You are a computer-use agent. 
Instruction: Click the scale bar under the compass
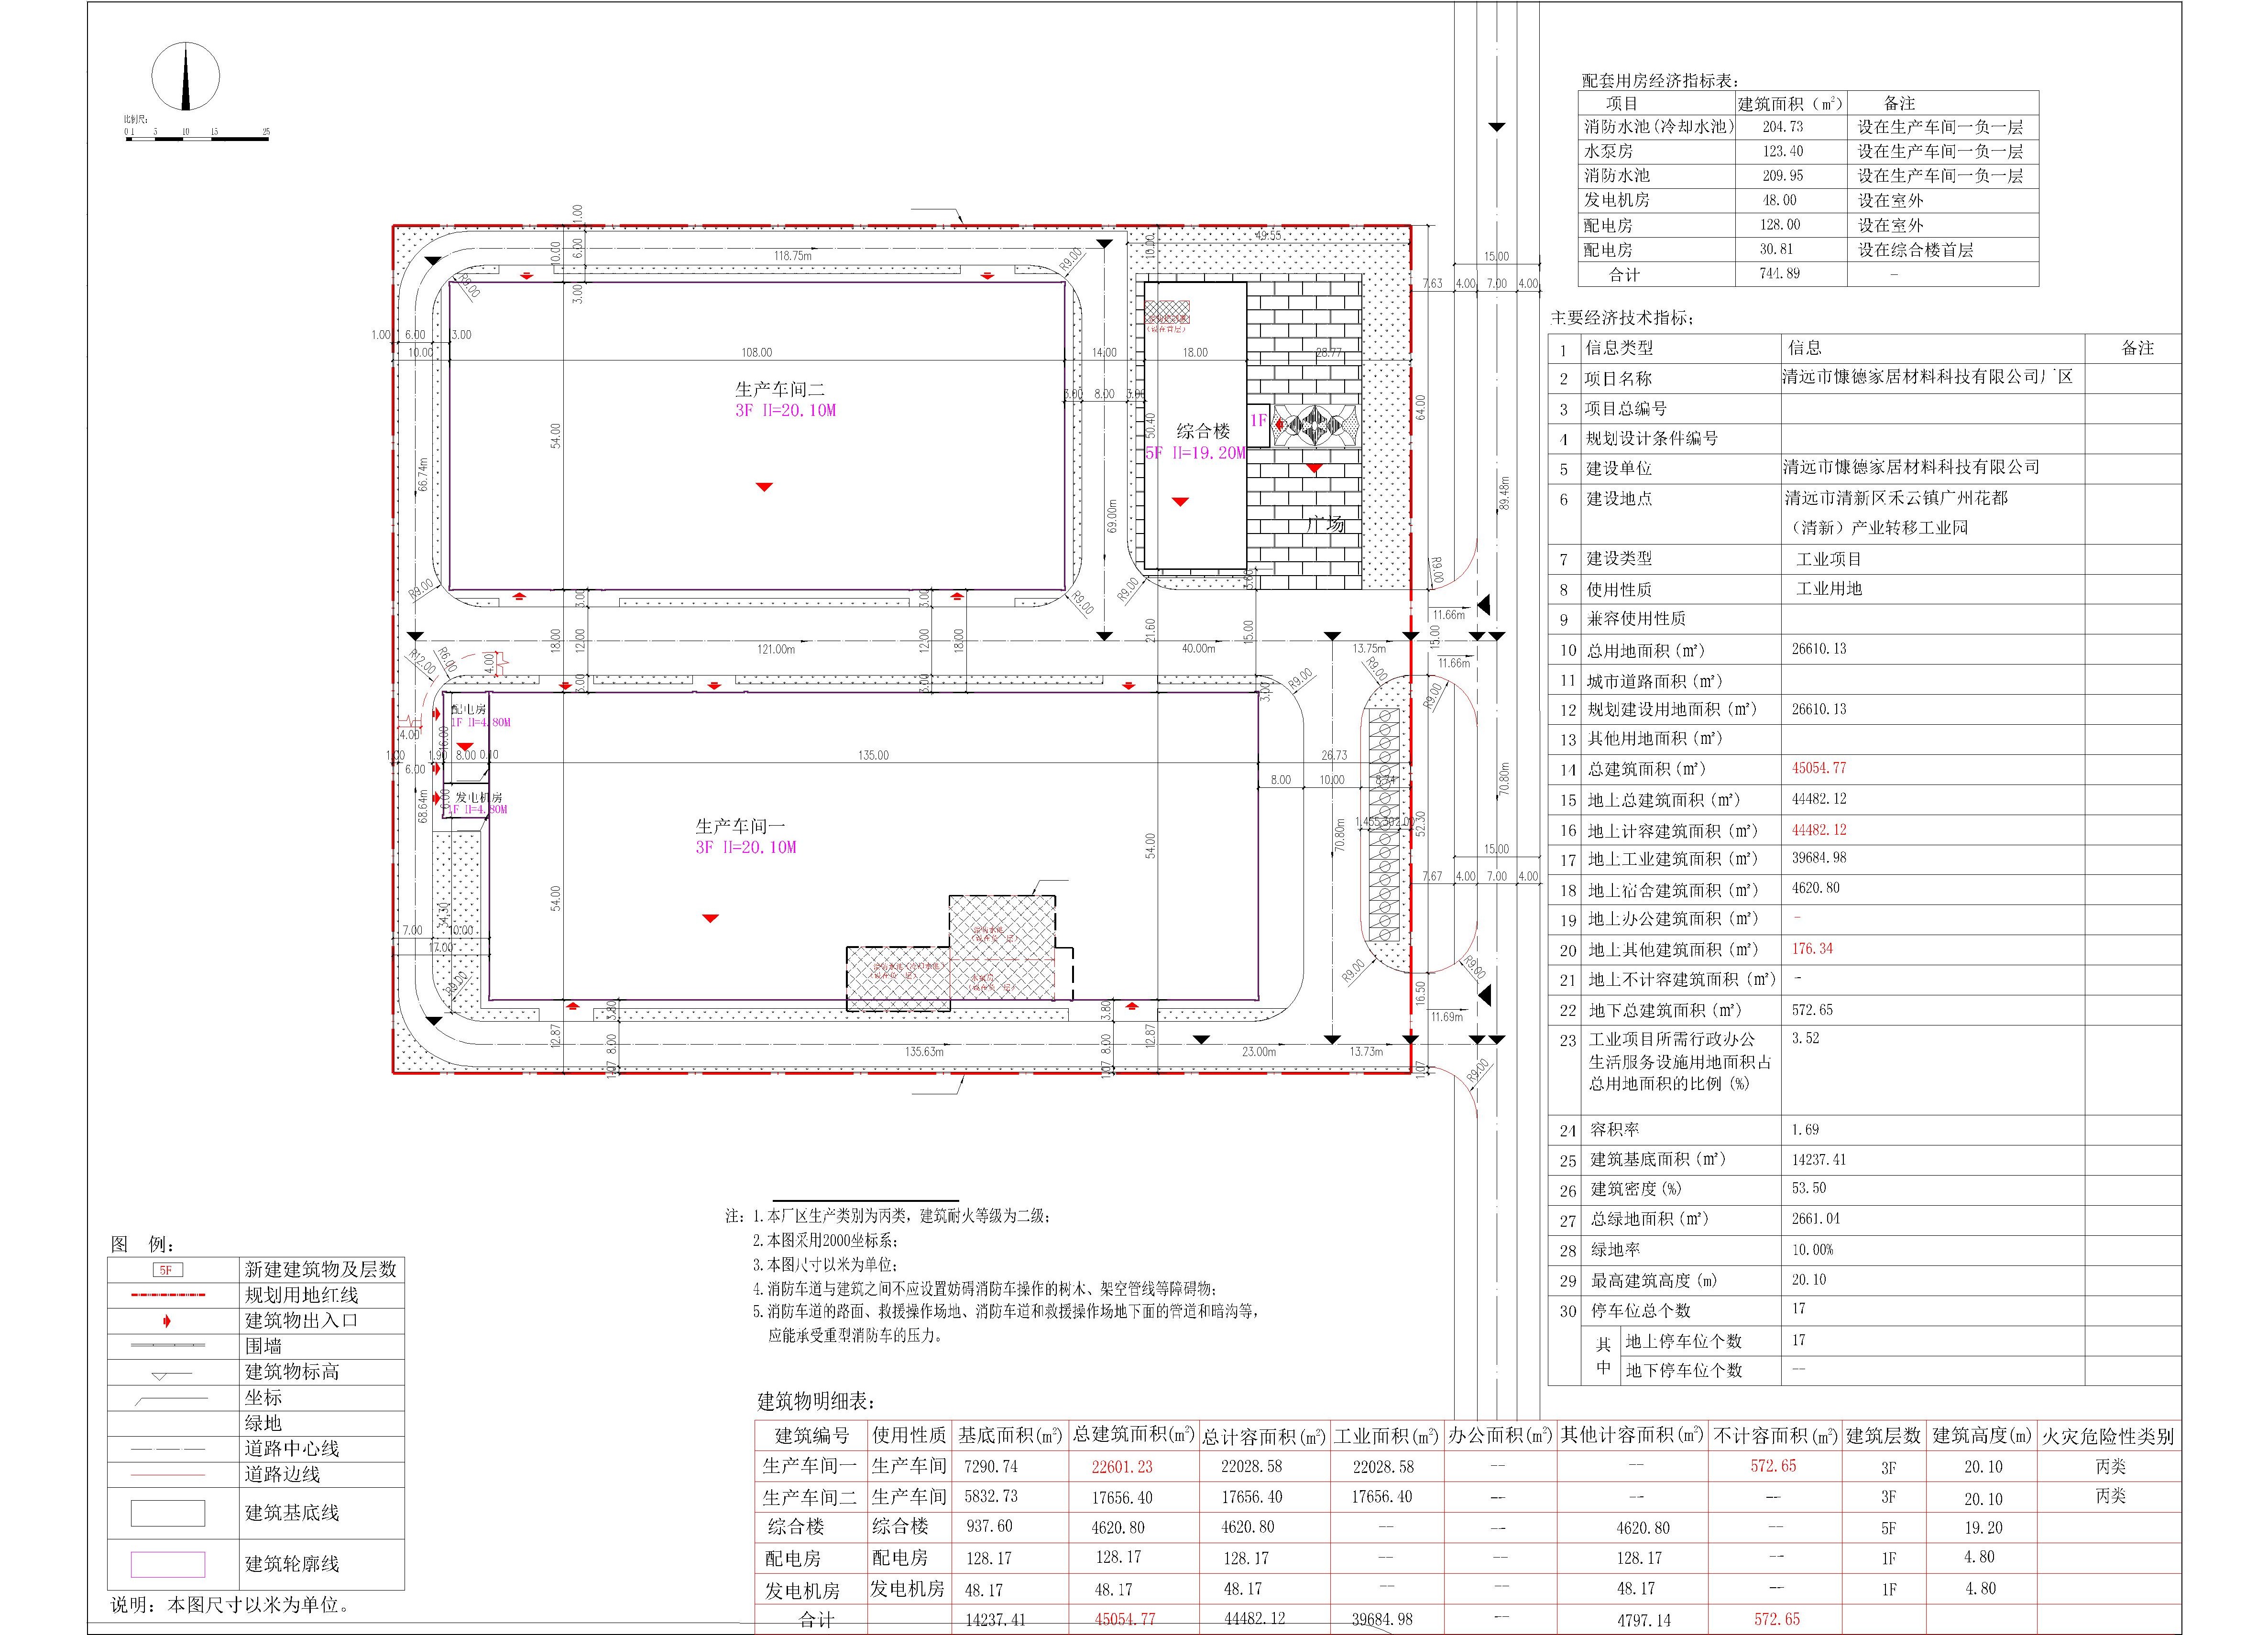point(196,138)
